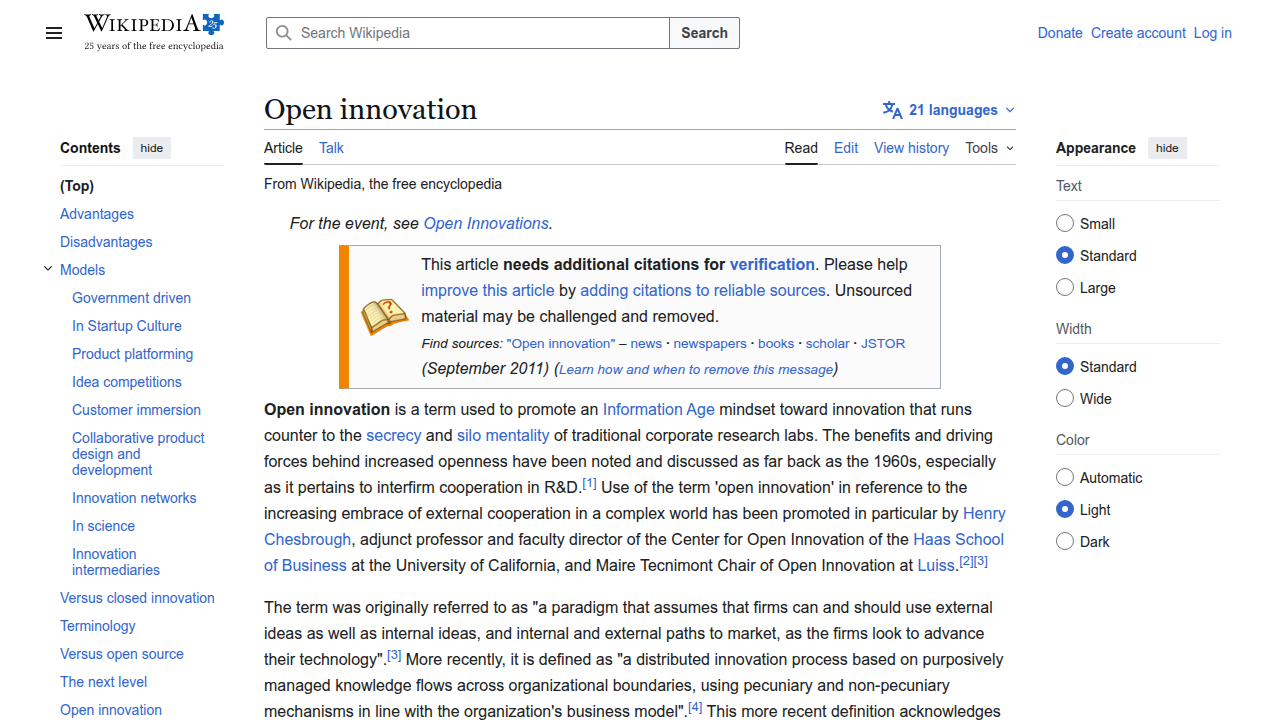This screenshot has width=1280, height=720.
Task: Collapse the Models section in contents
Action: pos(48,269)
